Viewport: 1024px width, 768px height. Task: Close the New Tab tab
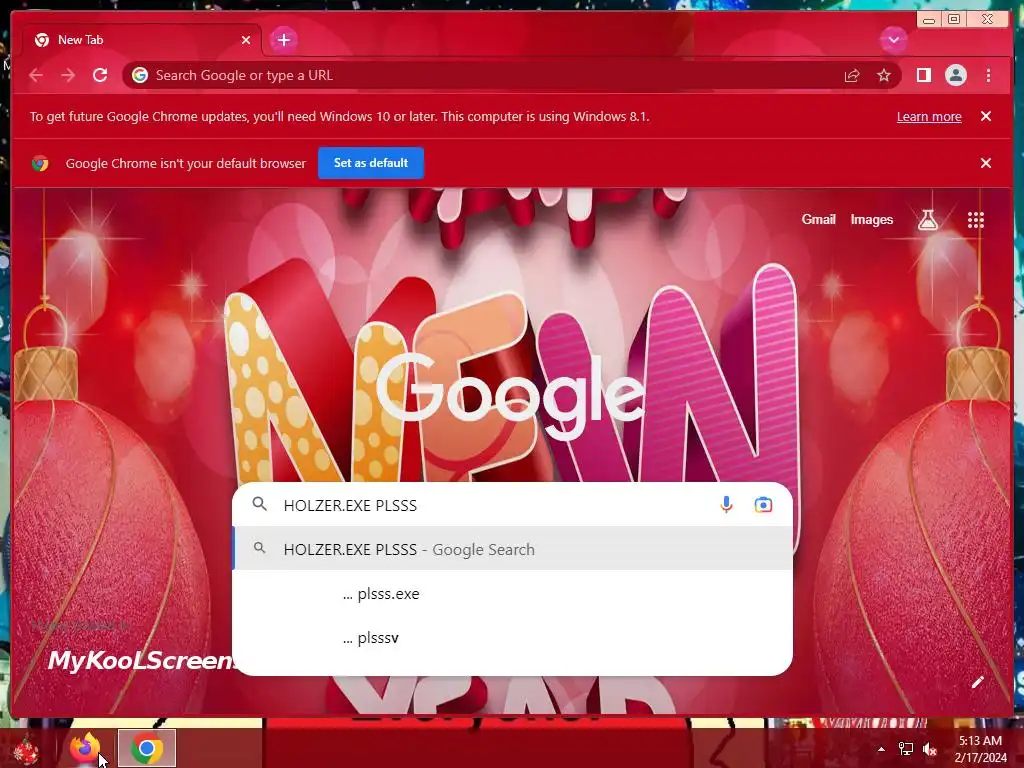pos(246,40)
